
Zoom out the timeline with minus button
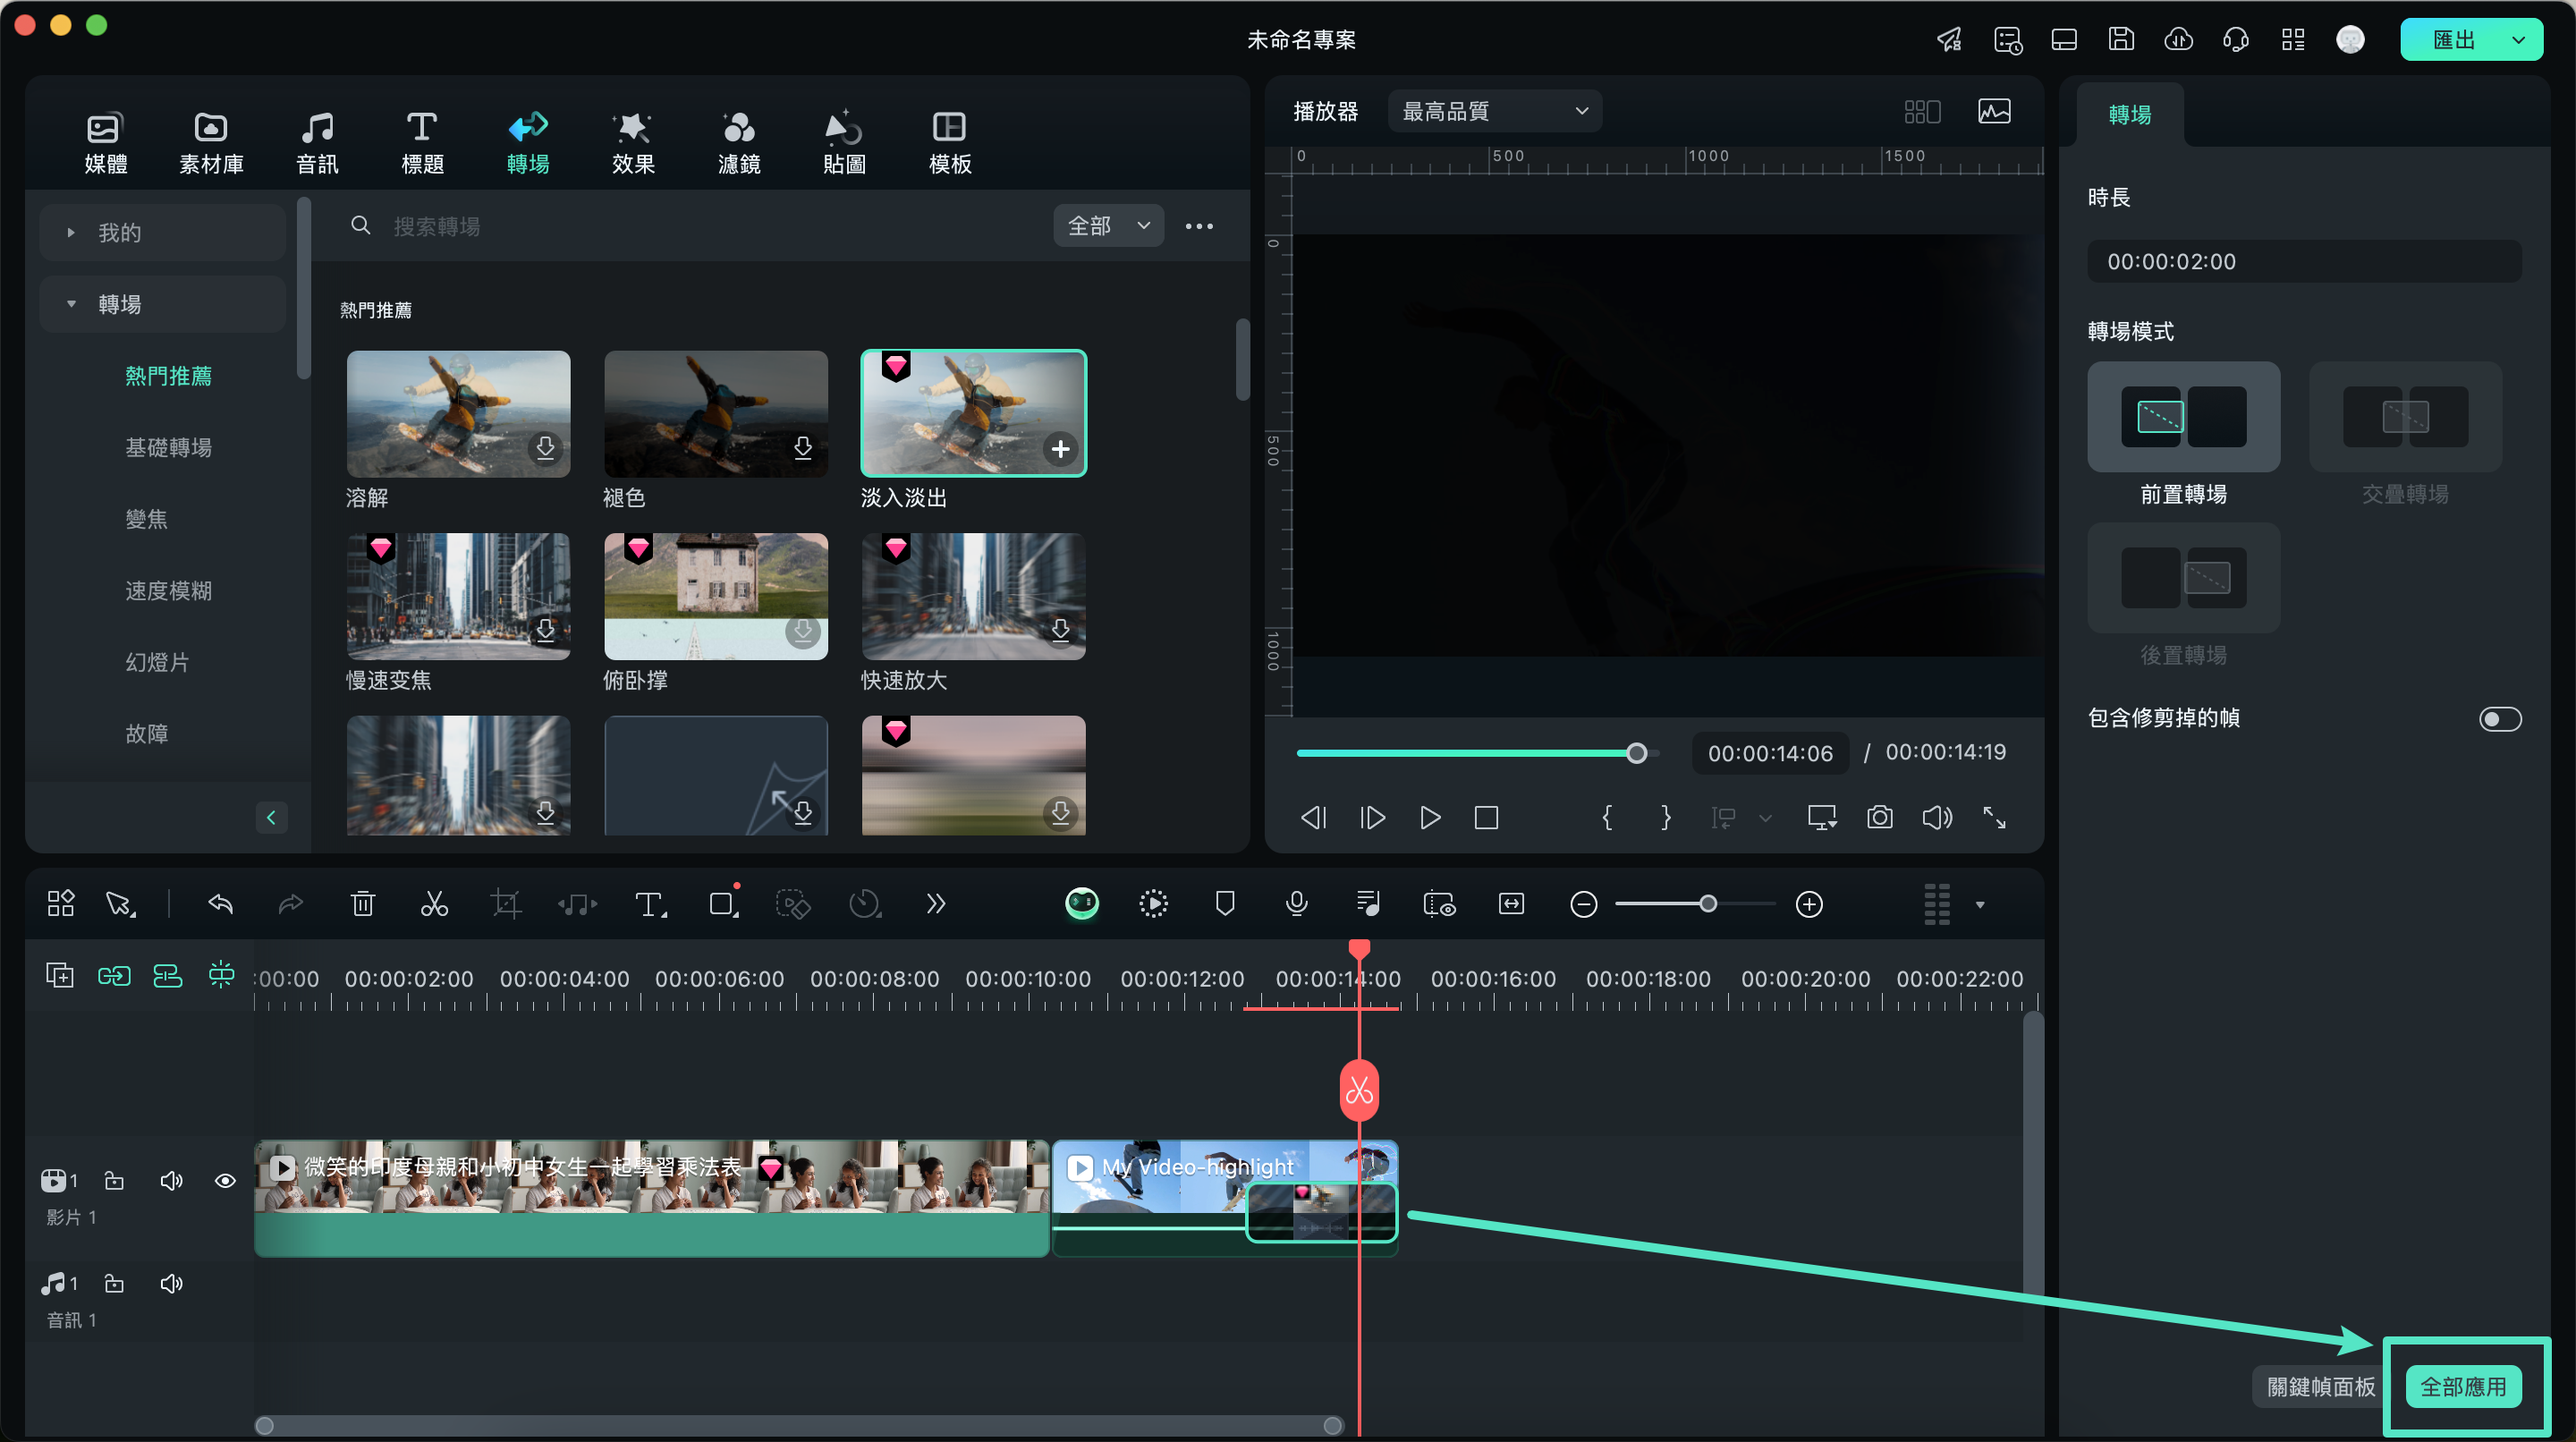pos(1583,904)
